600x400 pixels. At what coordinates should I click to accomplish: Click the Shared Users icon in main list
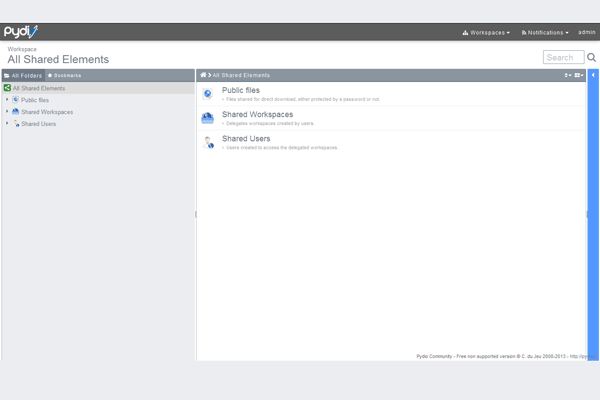tap(208, 143)
